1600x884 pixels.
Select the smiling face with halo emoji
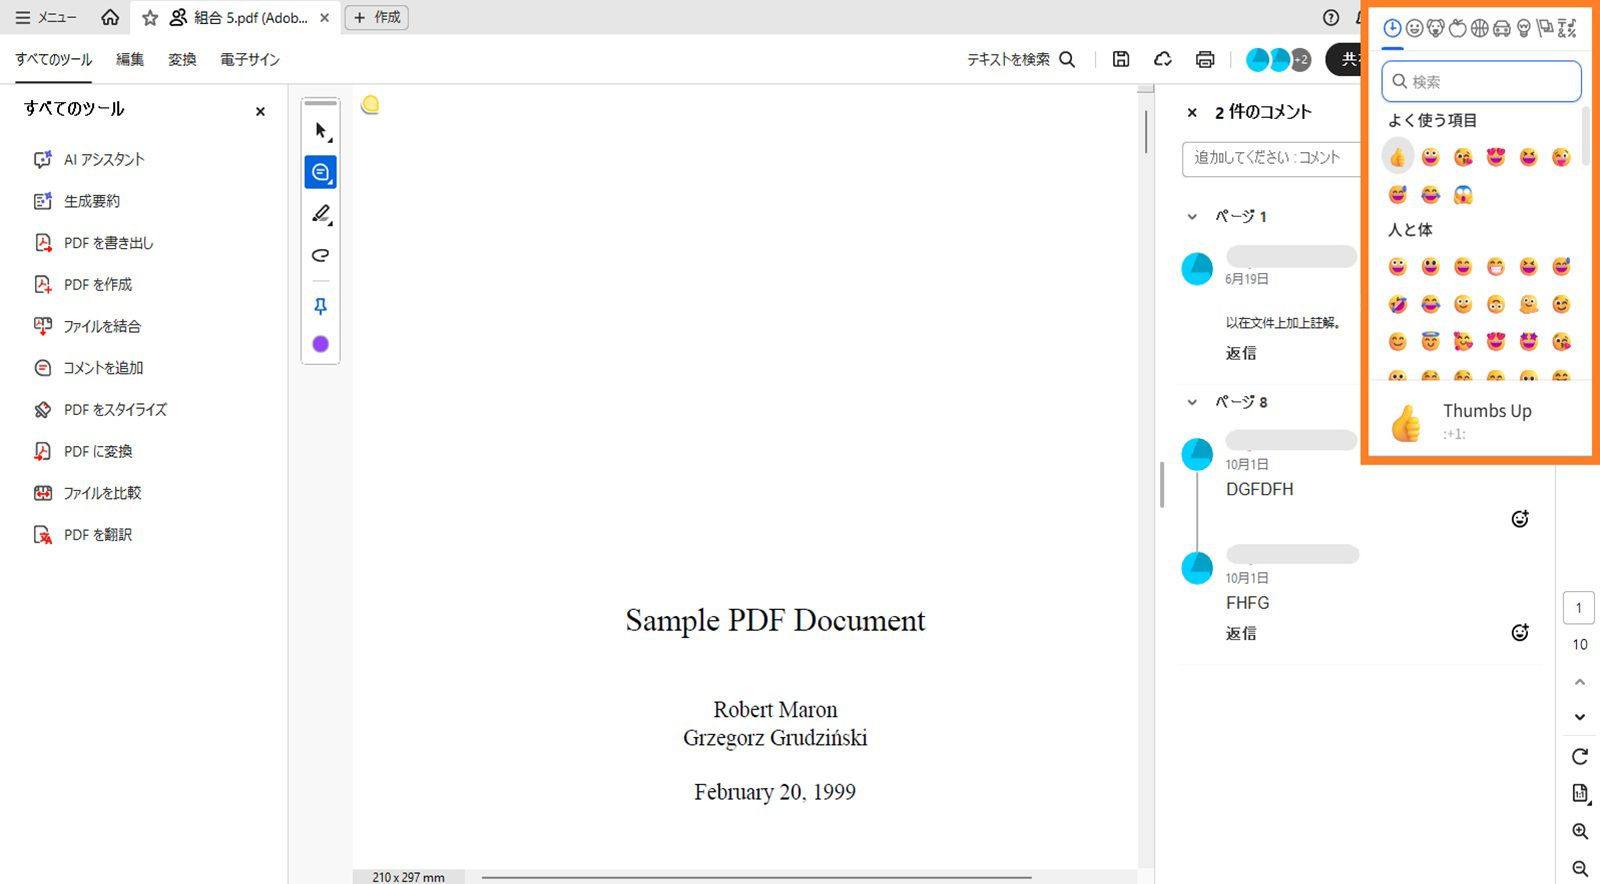pyautogui.click(x=1430, y=342)
